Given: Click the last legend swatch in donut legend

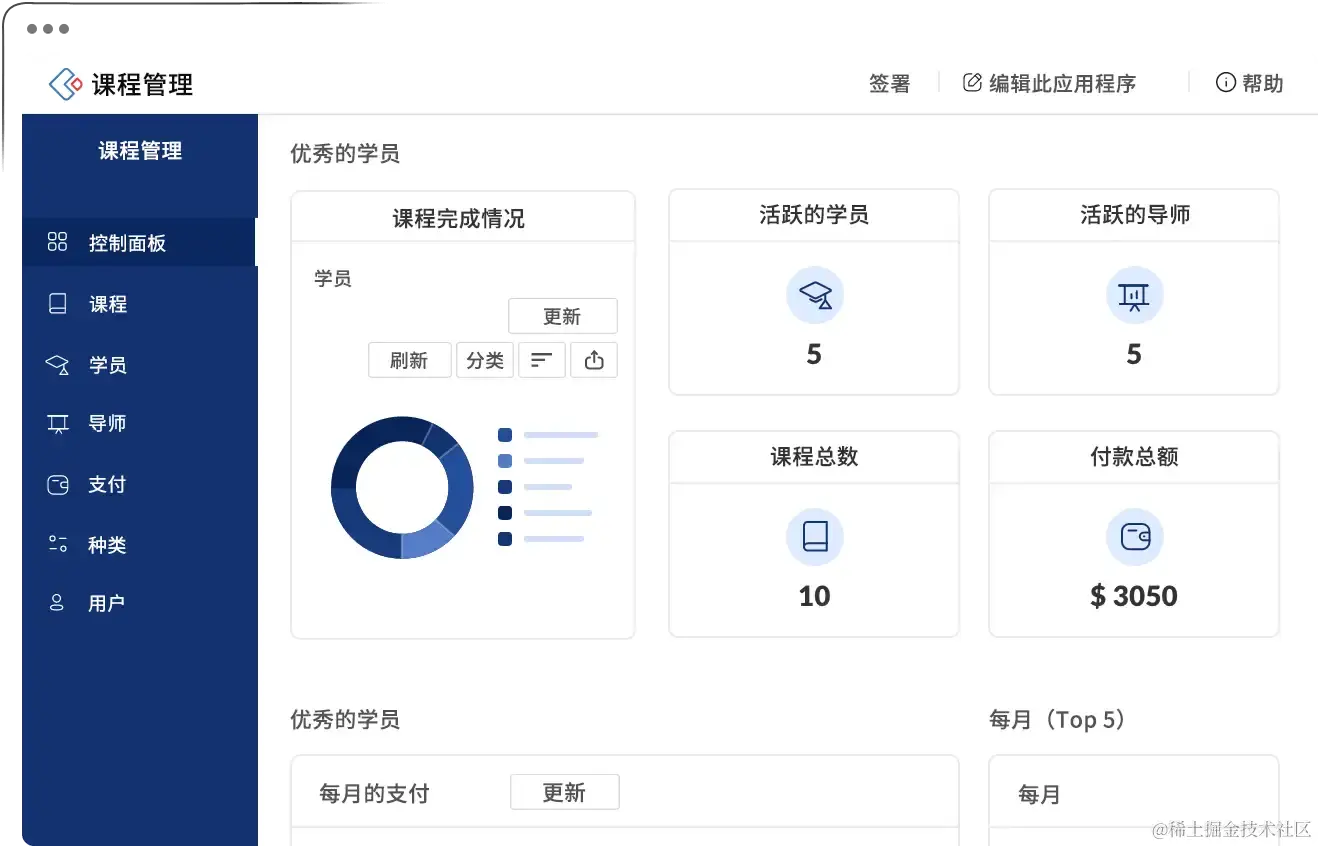Looking at the screenshot, I should pyautogui.click(x=505, y=539).
